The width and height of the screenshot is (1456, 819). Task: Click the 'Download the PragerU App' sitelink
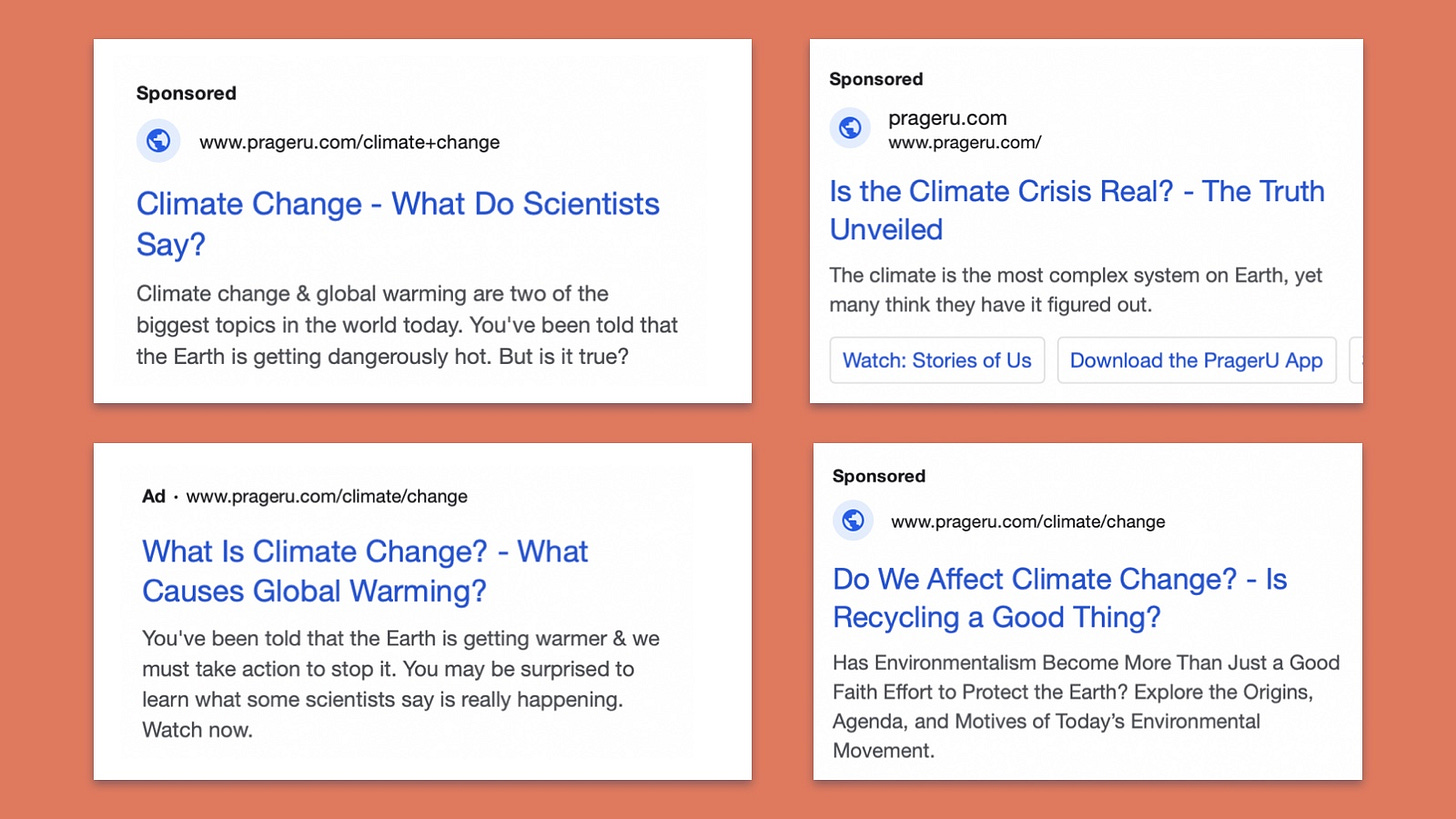[1196, 361]
